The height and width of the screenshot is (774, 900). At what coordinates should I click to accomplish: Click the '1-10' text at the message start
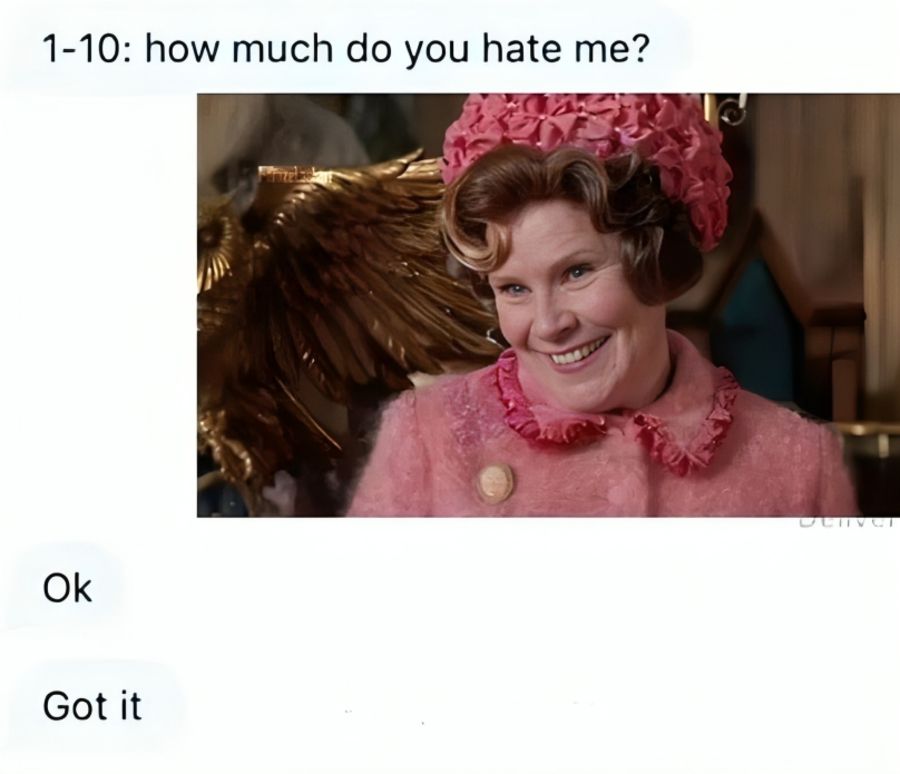point(82,49)
